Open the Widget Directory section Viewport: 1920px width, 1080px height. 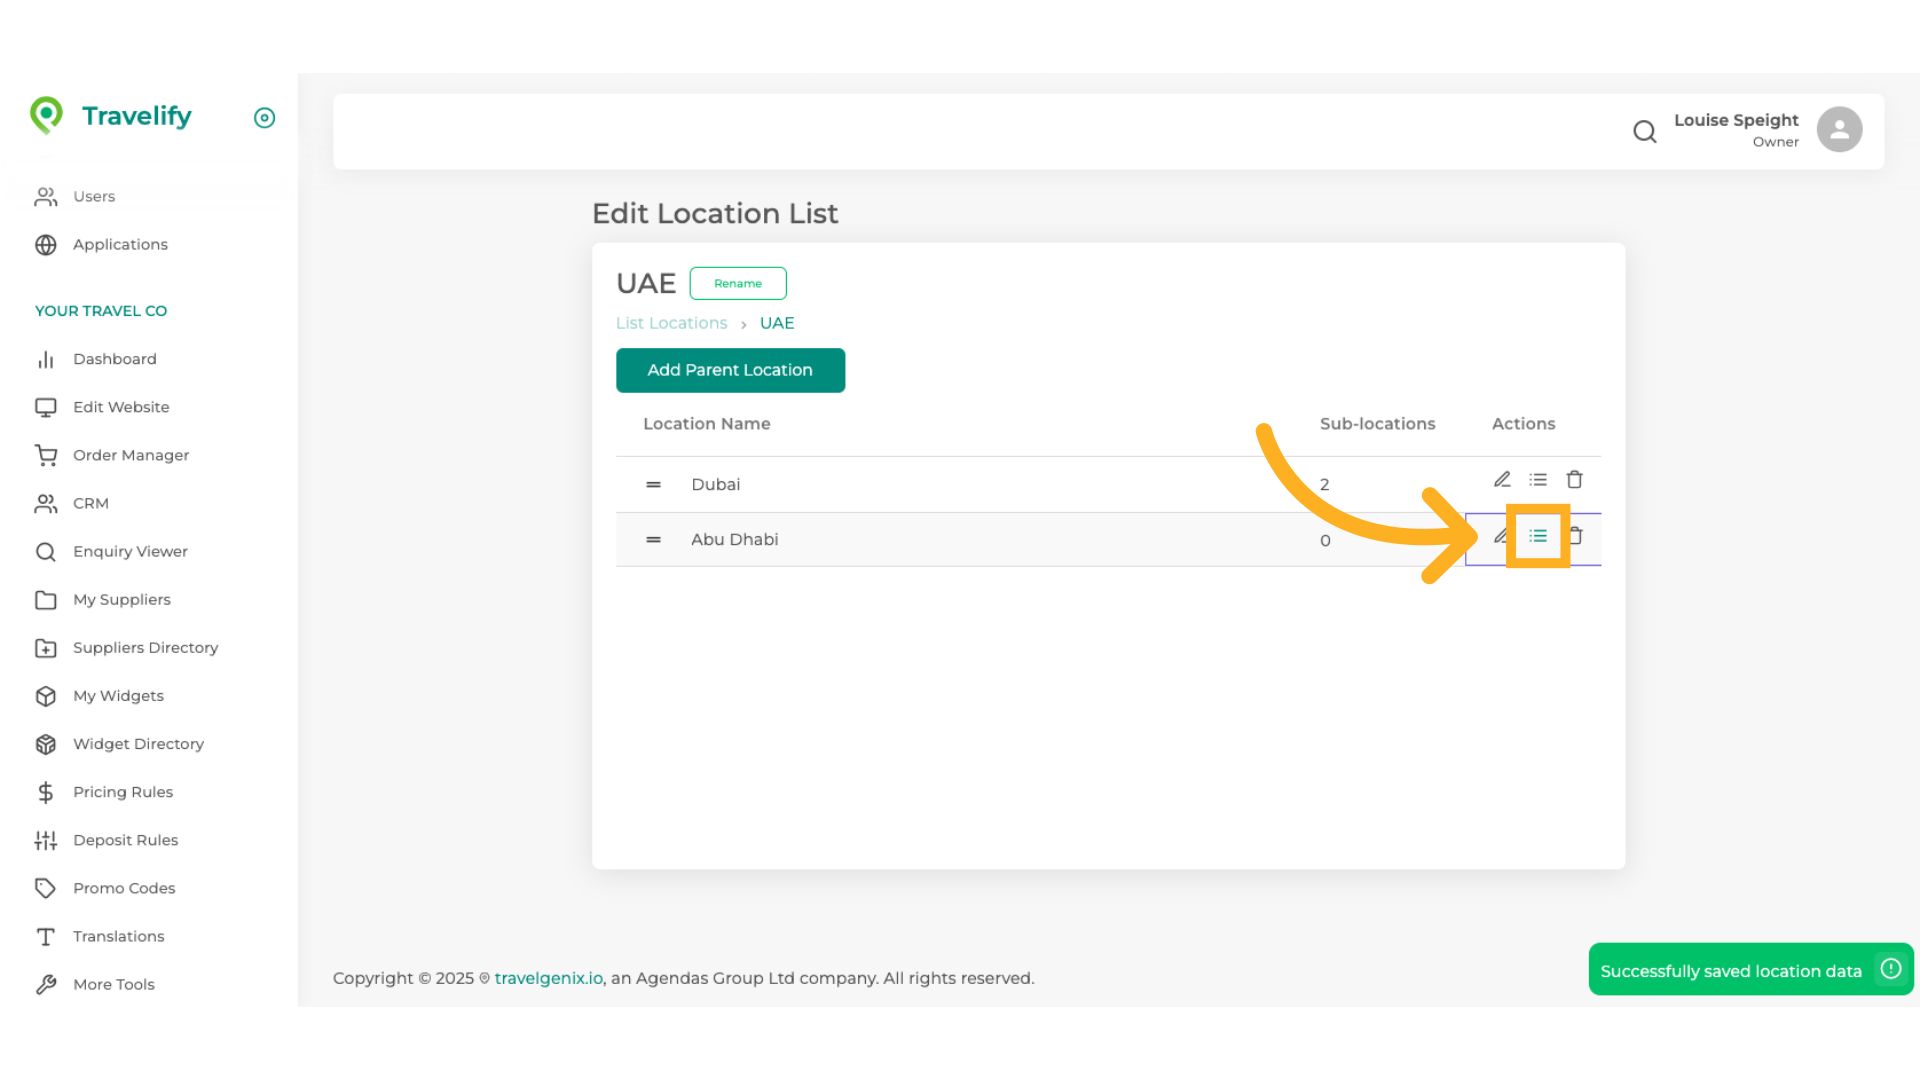pos(138,744)
